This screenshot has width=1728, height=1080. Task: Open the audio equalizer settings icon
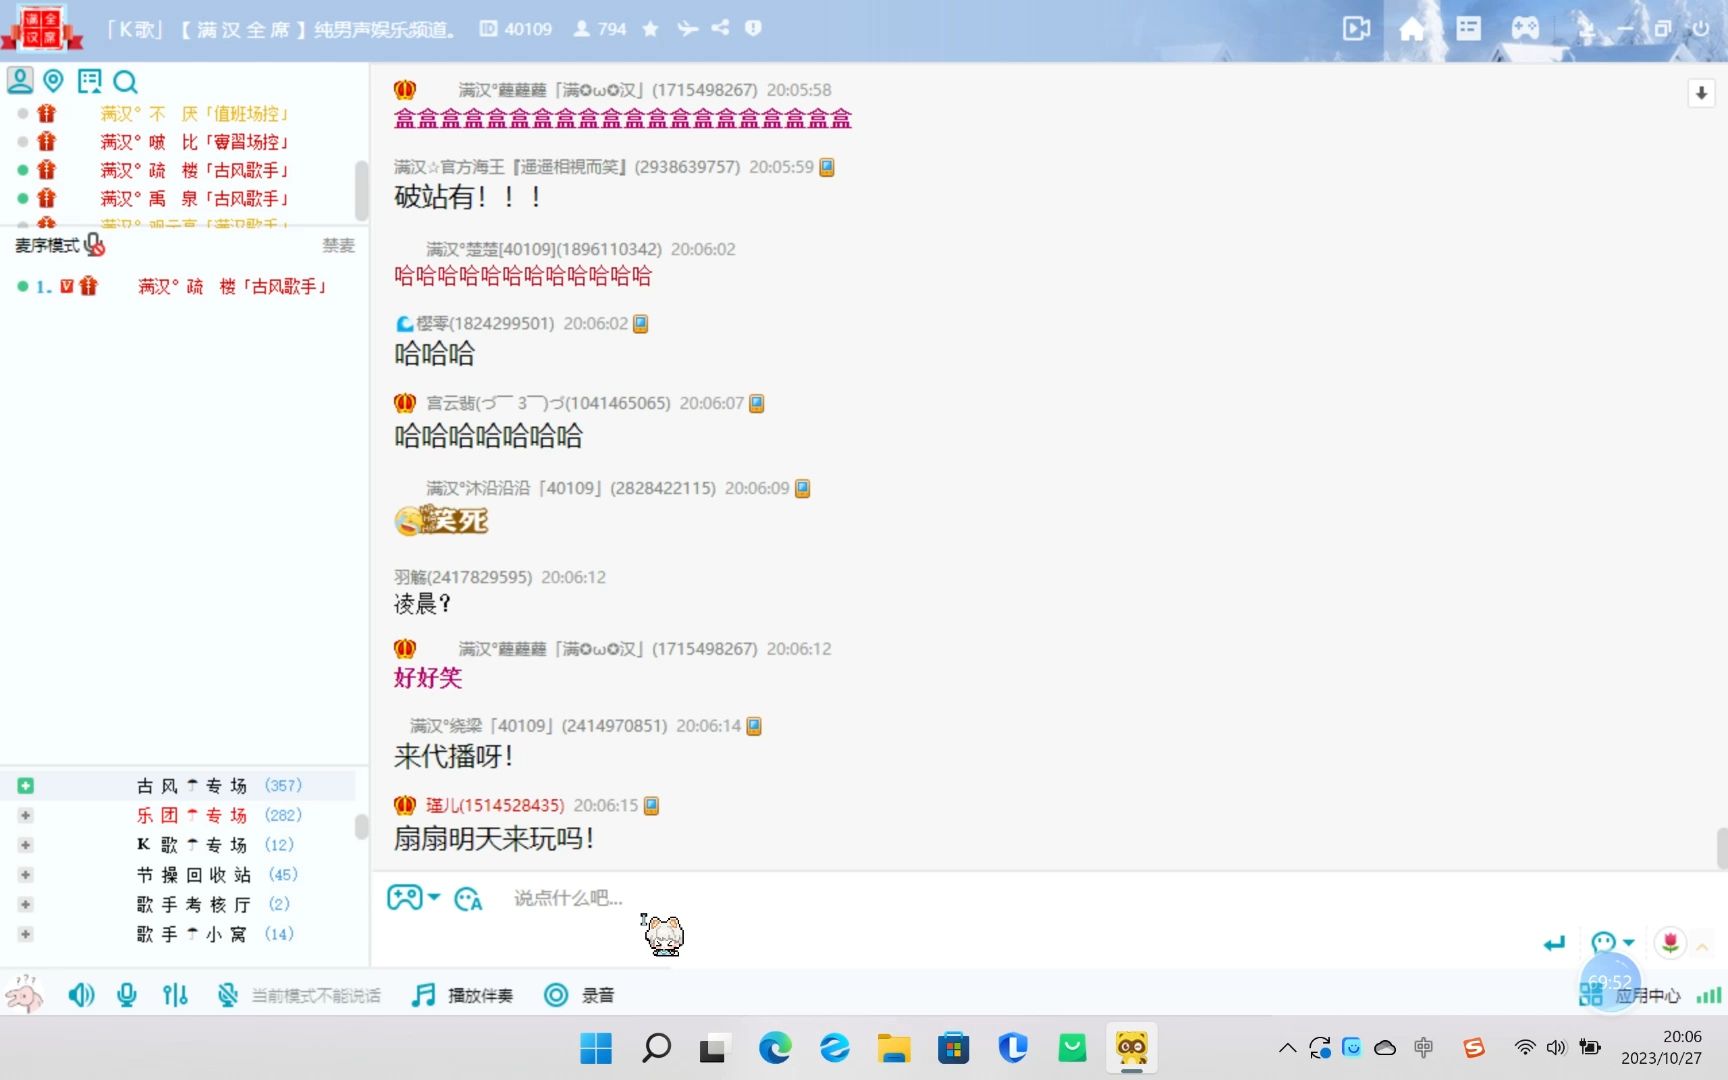[x=175, y=995]
